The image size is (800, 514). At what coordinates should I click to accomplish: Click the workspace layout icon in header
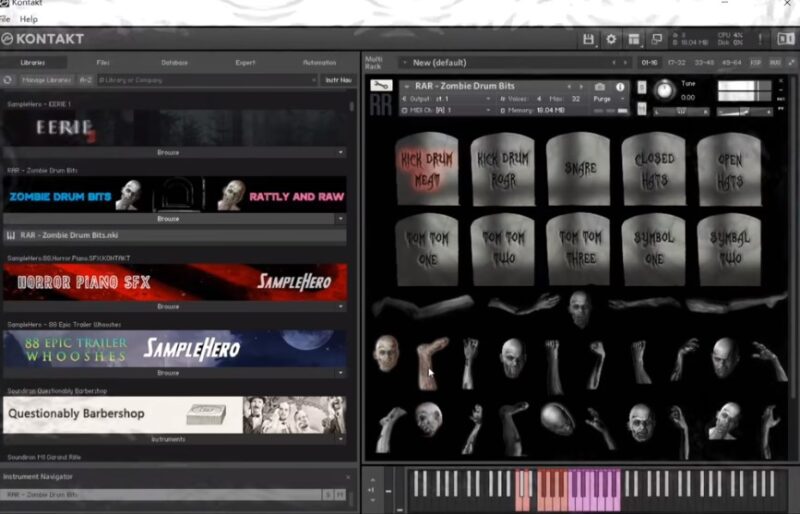pos(634,39)
